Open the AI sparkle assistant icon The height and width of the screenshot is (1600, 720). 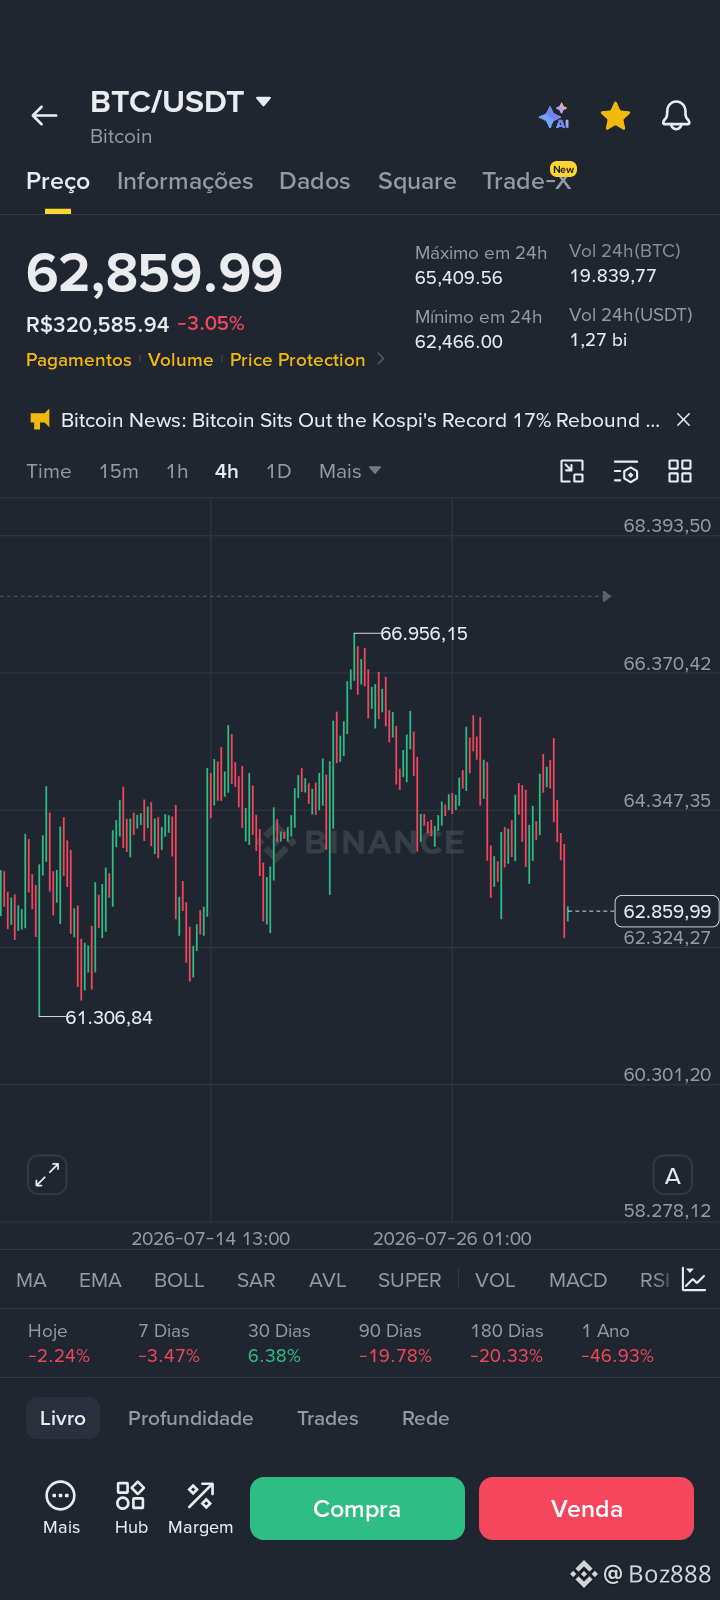pyautogui.click(x=554, y=116)
